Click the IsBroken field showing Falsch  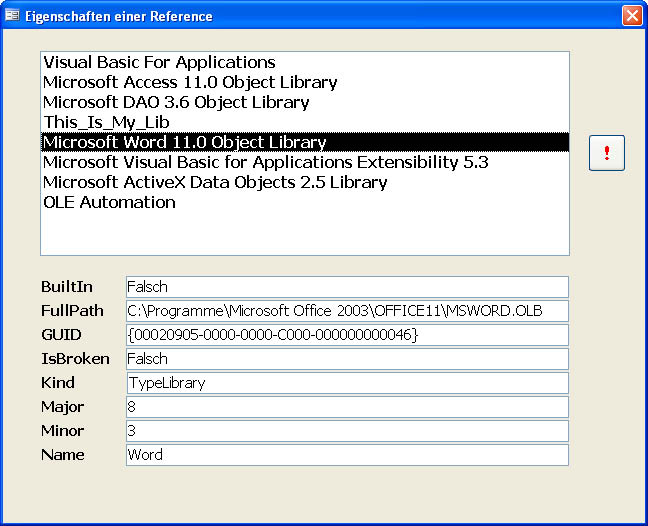[x=347, y=359]
